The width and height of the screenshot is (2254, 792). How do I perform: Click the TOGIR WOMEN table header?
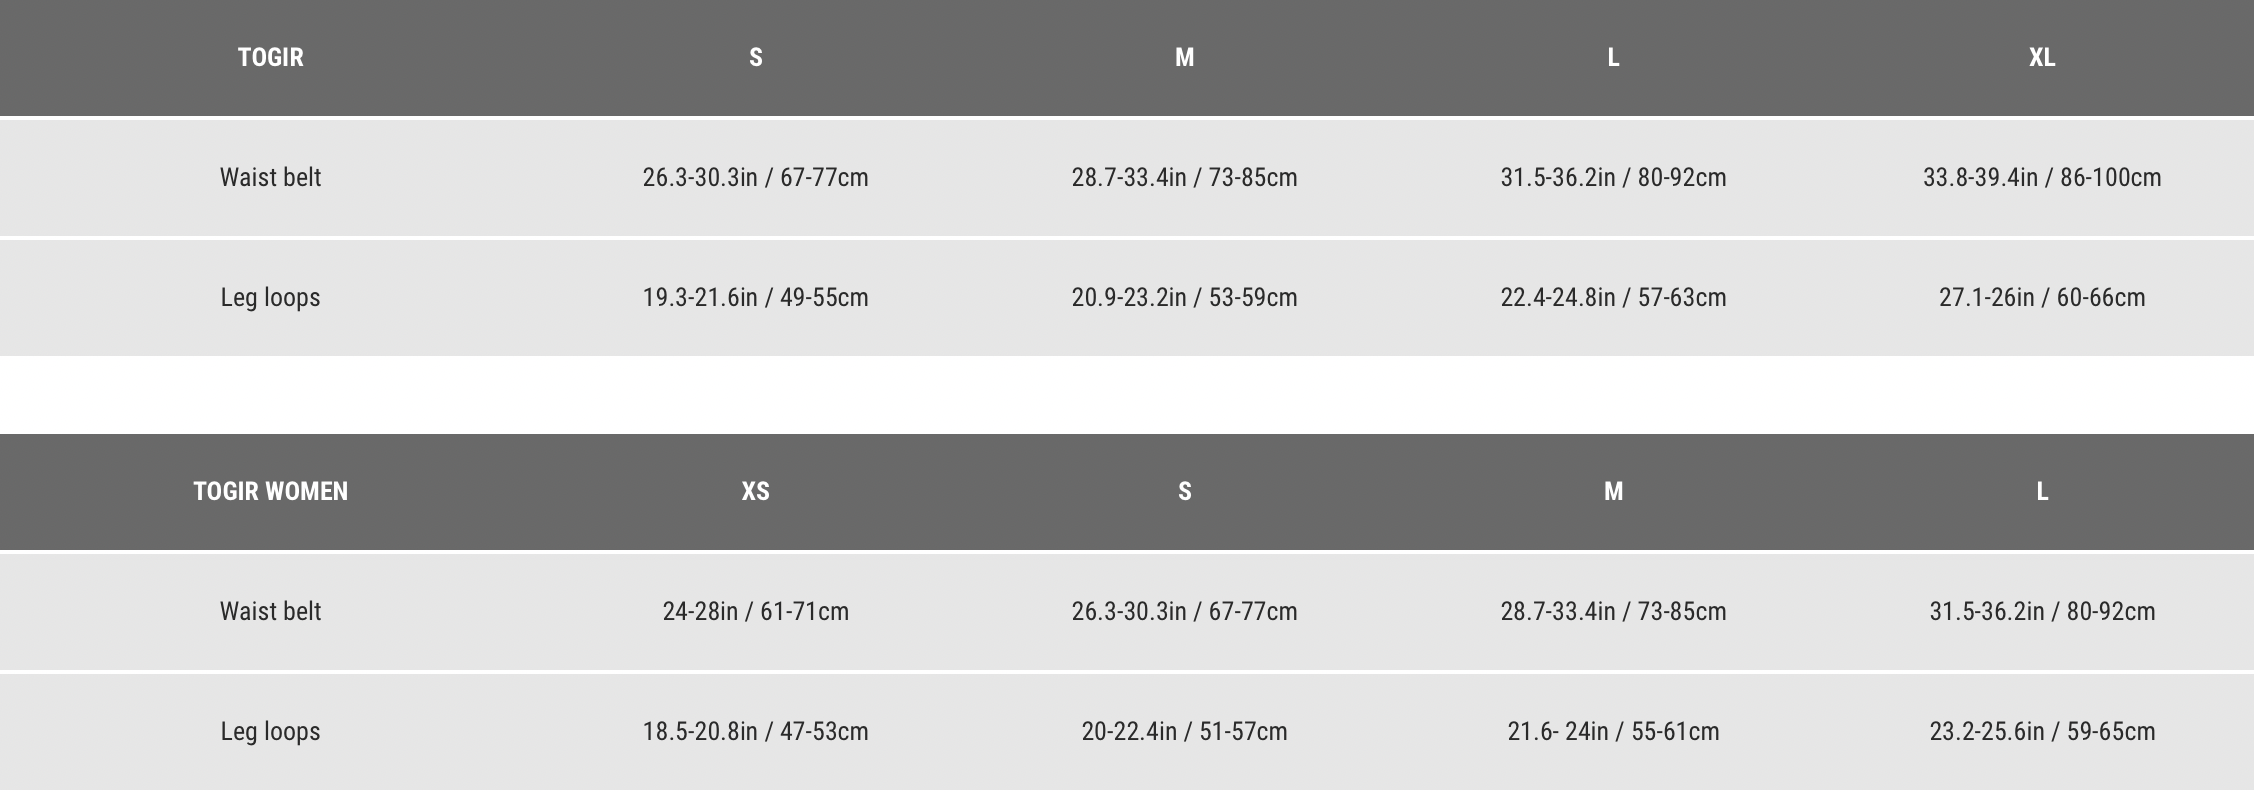[270, 491]
